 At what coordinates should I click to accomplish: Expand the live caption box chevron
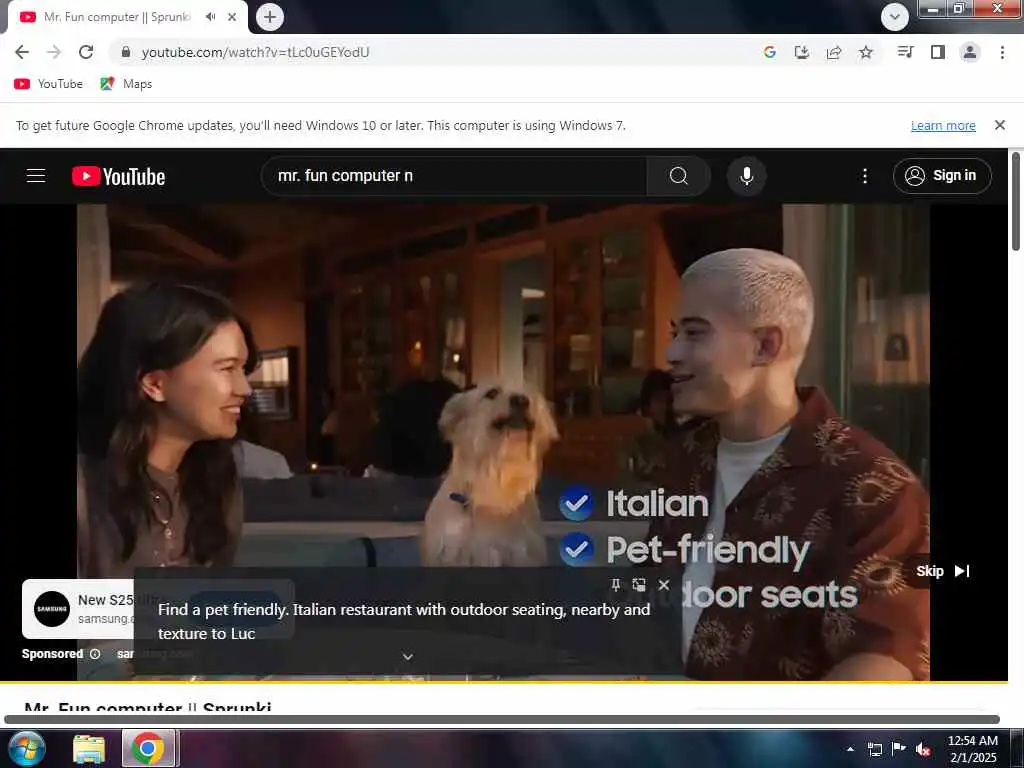pyautogui.click(x=408, y=657)
